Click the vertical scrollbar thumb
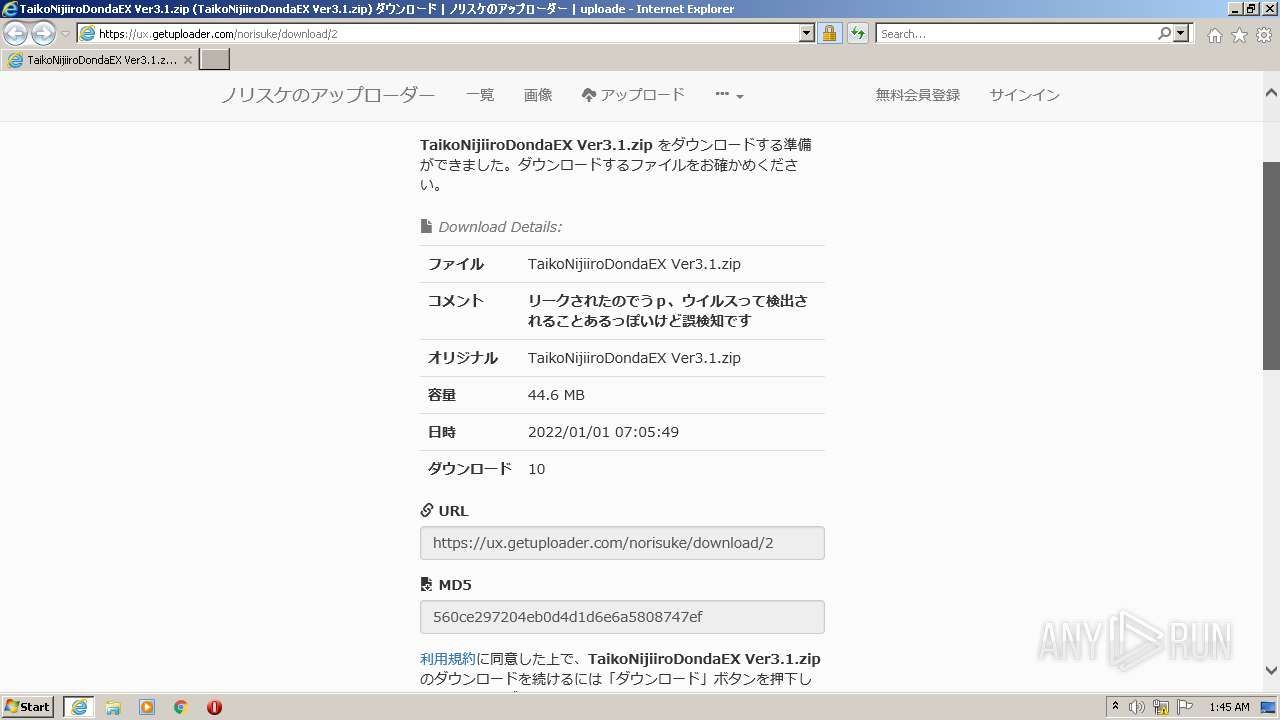Image resolution: width=1280 pixels, height=720 pixels. click(x=1271, y=266)
